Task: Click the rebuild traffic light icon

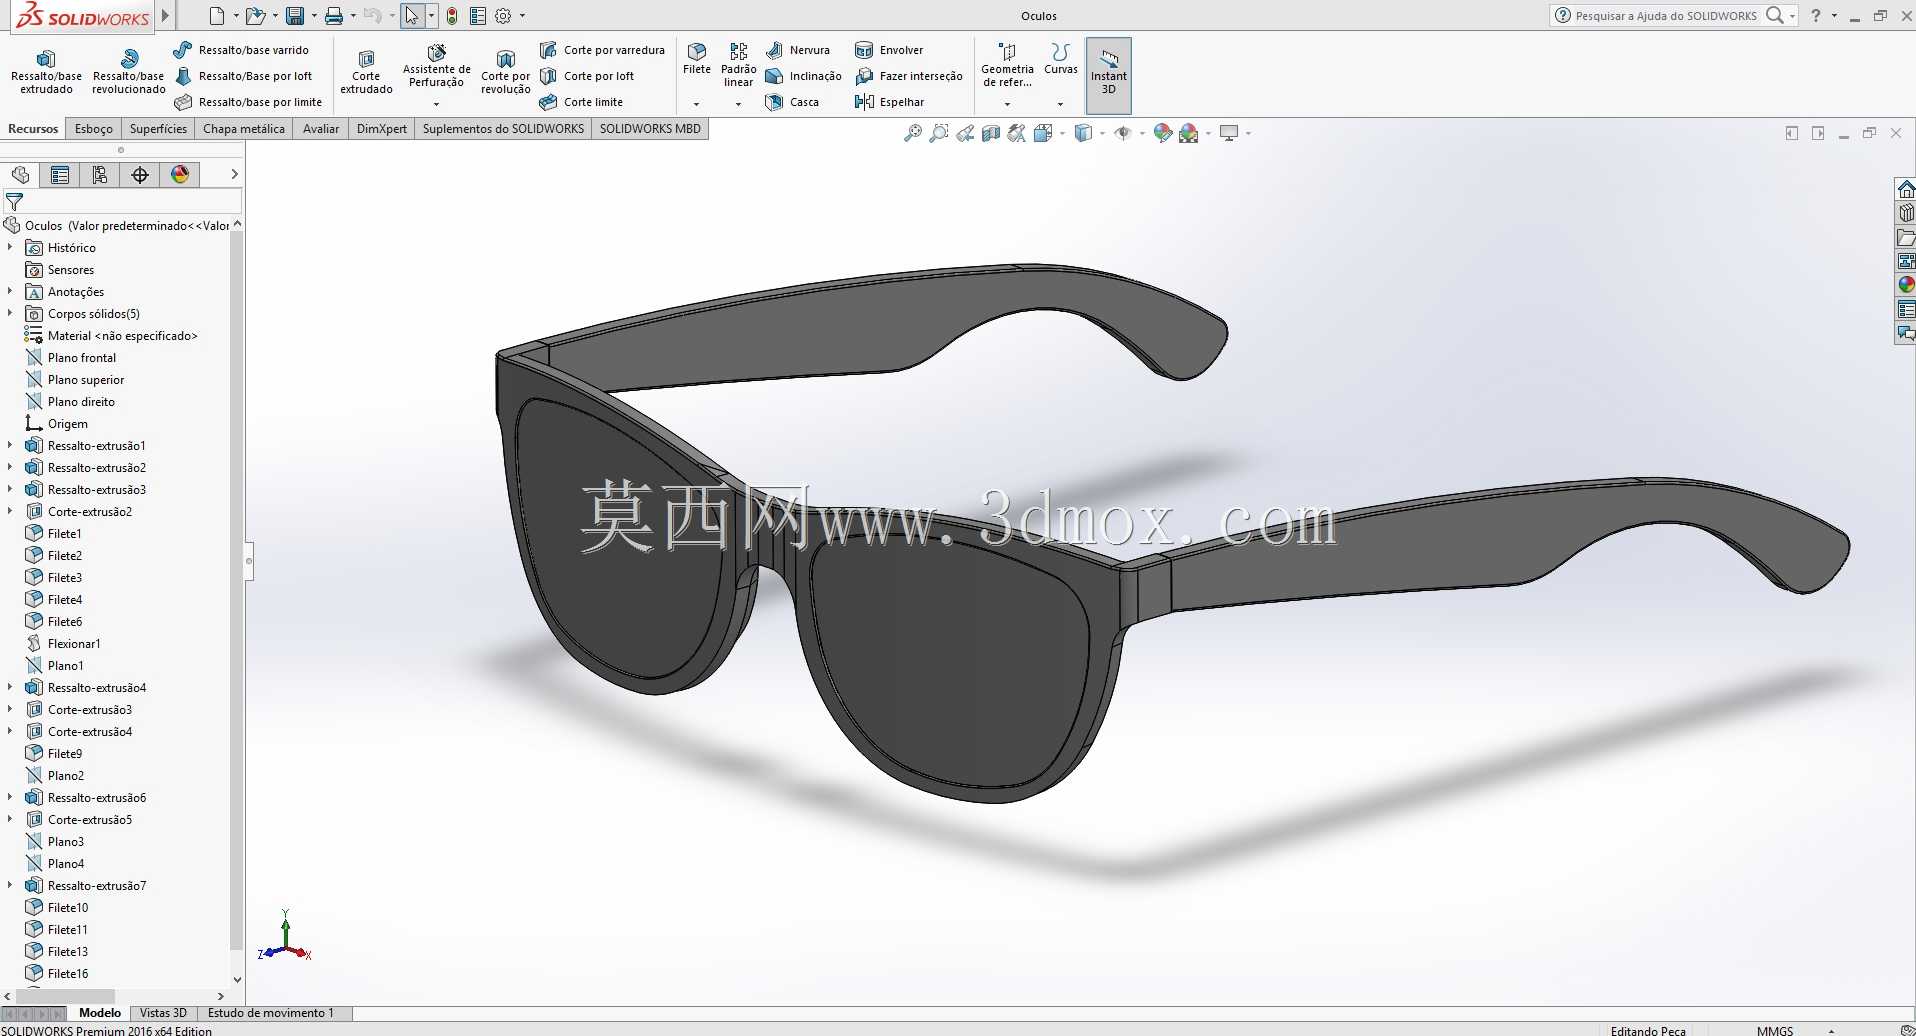Action: 452,16
